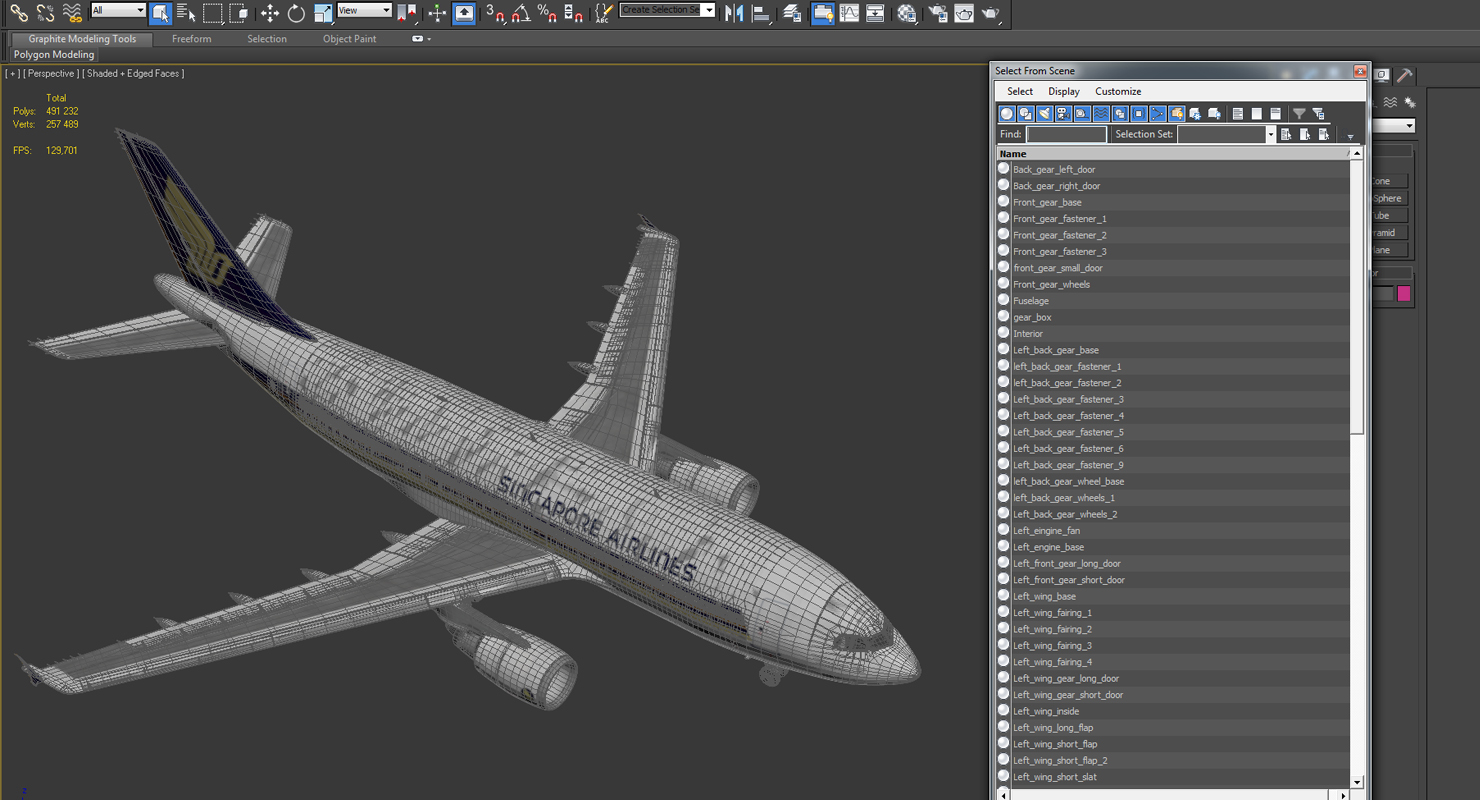Open the Utilities hammer panel tab

tap(1405, 75)
